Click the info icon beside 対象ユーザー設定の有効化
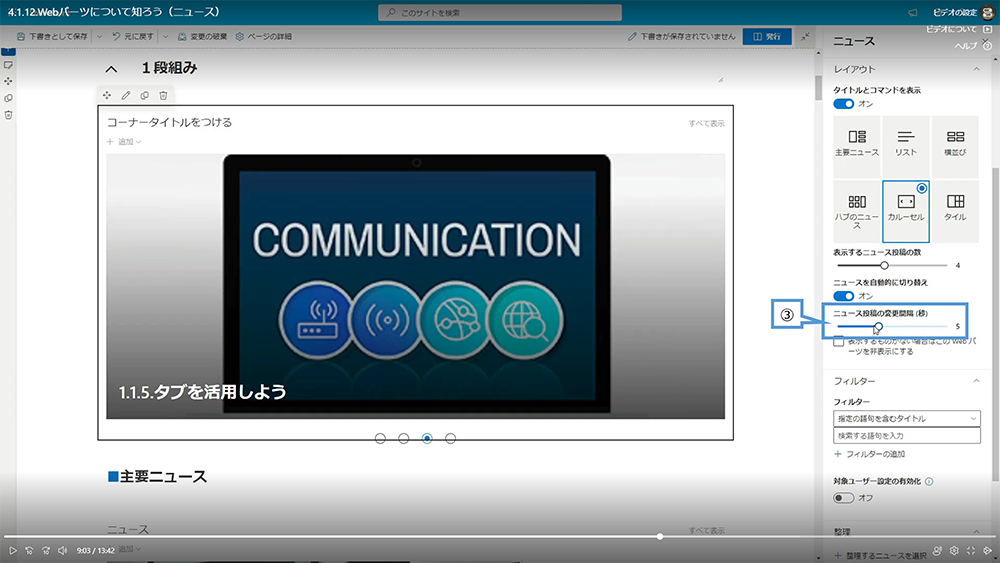The image size is (1000, 563). pyautogui.click(x=929, y=481)
